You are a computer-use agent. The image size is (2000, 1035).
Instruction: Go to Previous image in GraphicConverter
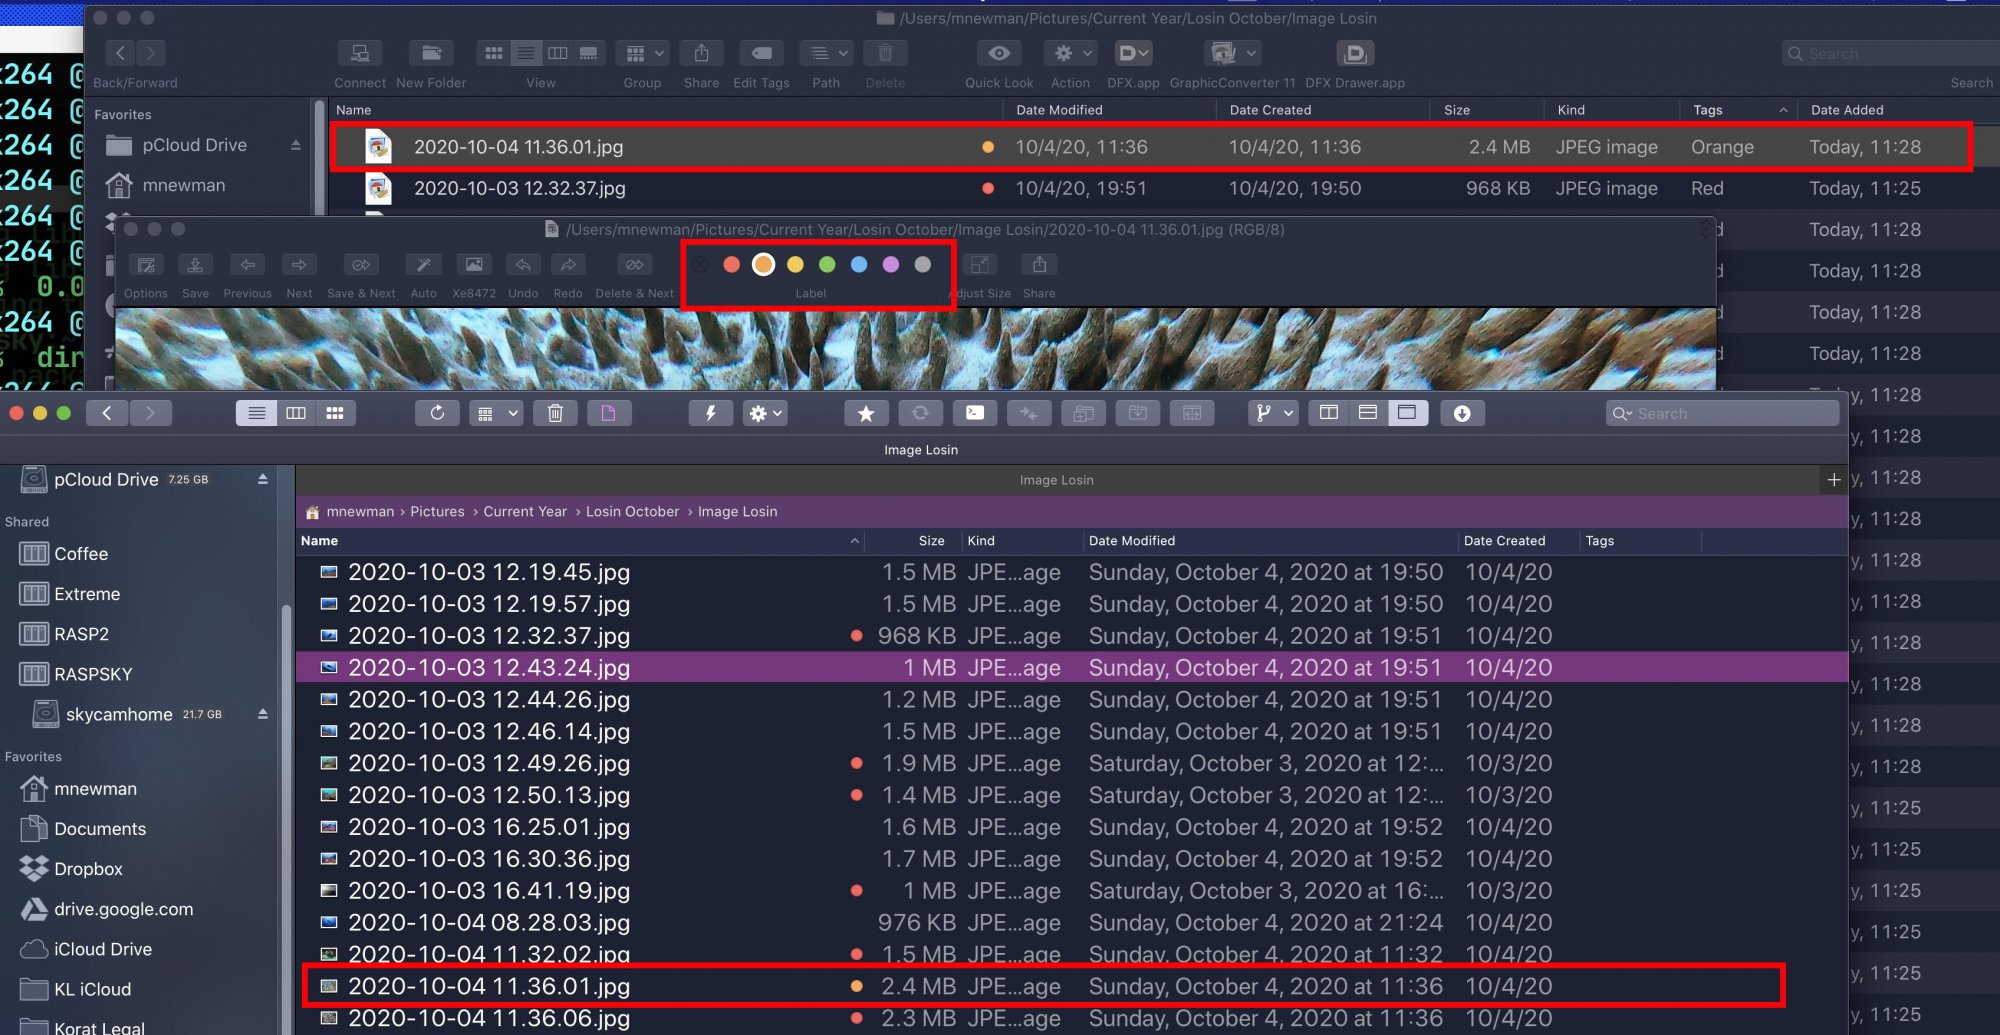point(247,265)
